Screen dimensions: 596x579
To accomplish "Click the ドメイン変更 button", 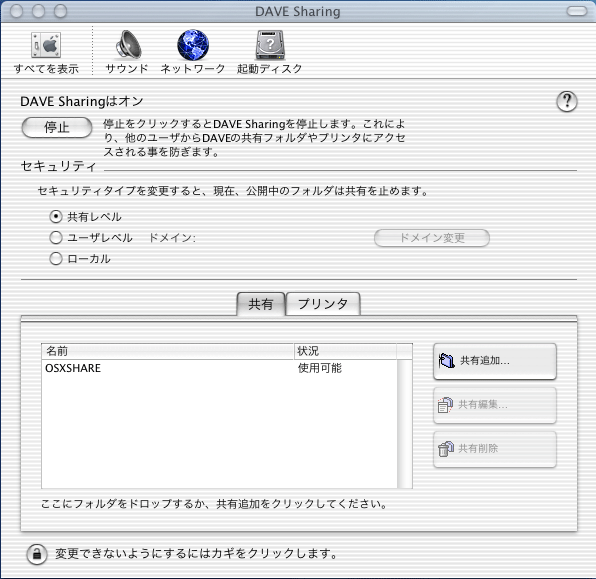I will 432,238.
